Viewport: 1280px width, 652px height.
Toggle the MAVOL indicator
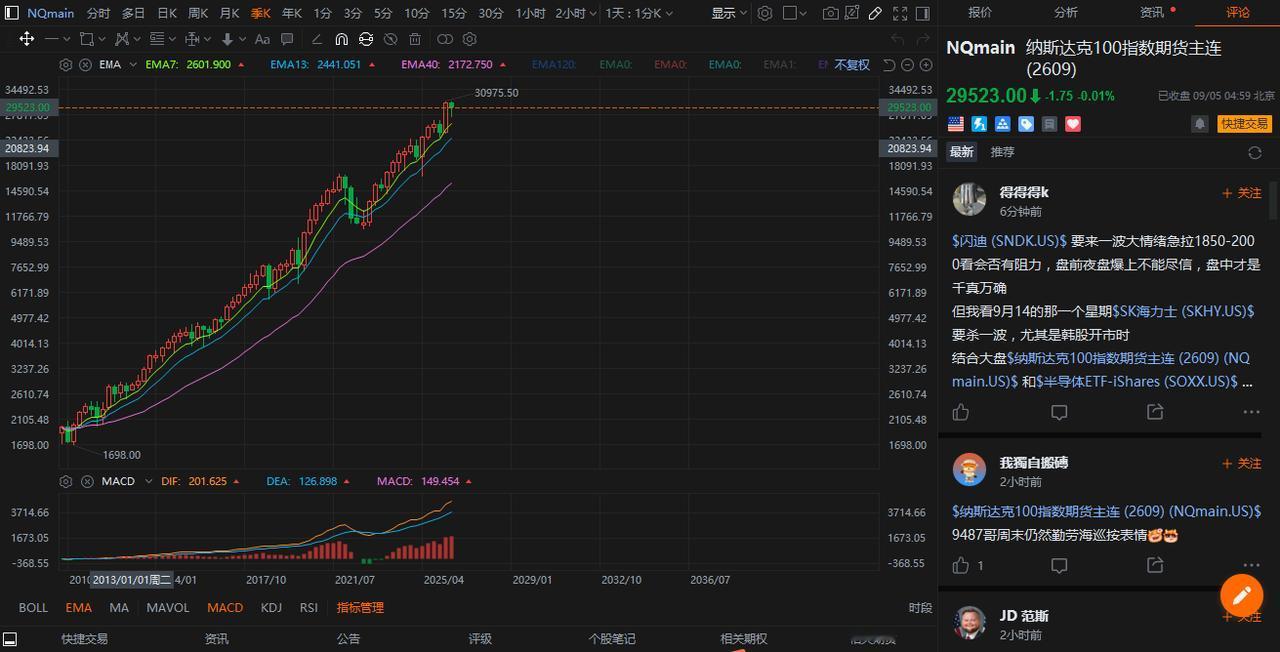tap(168, 607)
